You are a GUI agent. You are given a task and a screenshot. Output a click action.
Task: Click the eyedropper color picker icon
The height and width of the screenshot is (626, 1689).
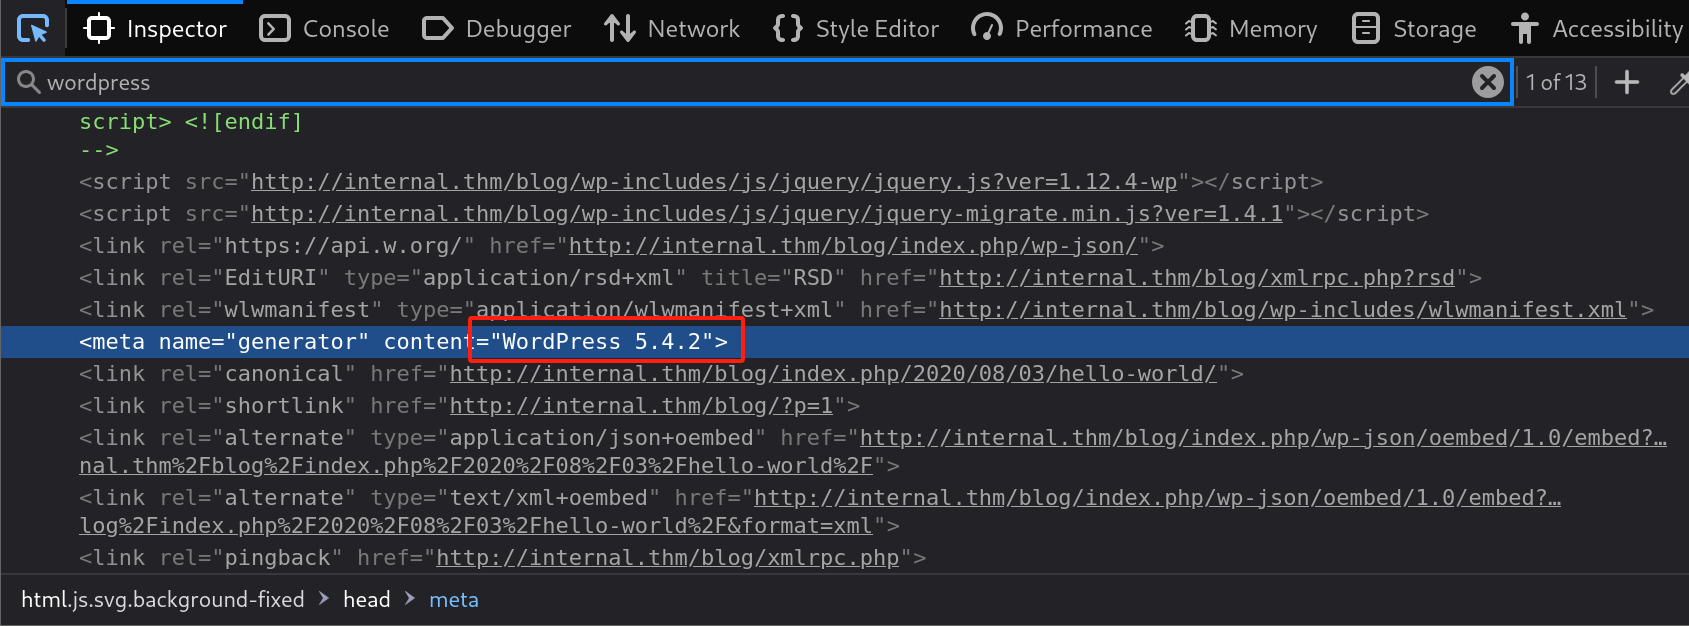[1679, 82]
